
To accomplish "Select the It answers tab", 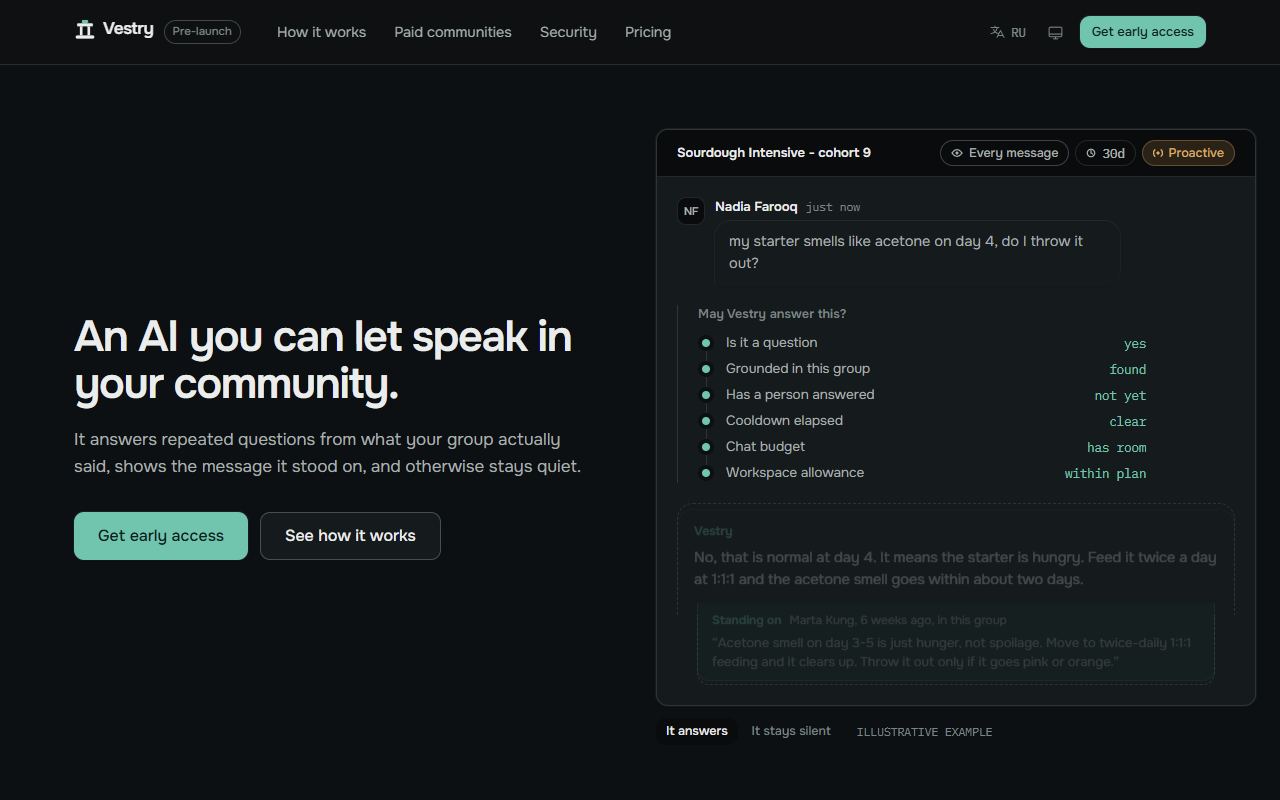I will pos(697,731).
